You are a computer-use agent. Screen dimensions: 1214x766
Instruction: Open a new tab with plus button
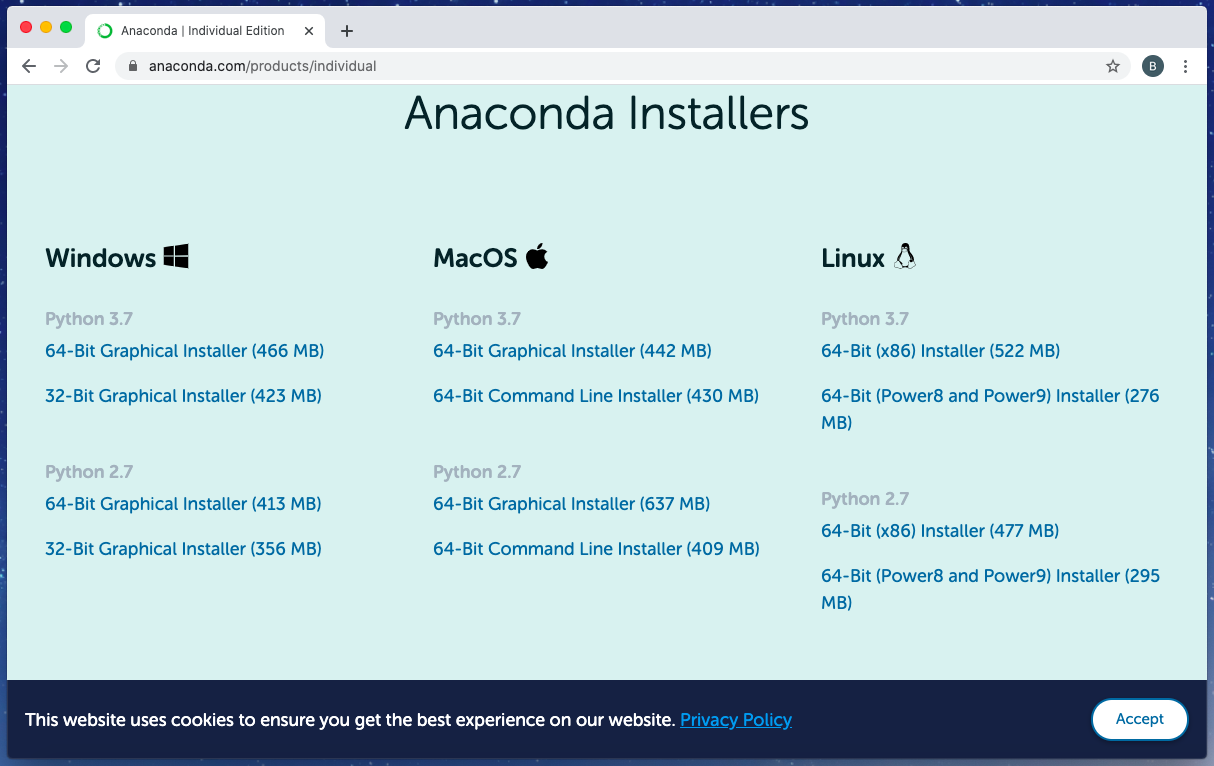[347, 31]
